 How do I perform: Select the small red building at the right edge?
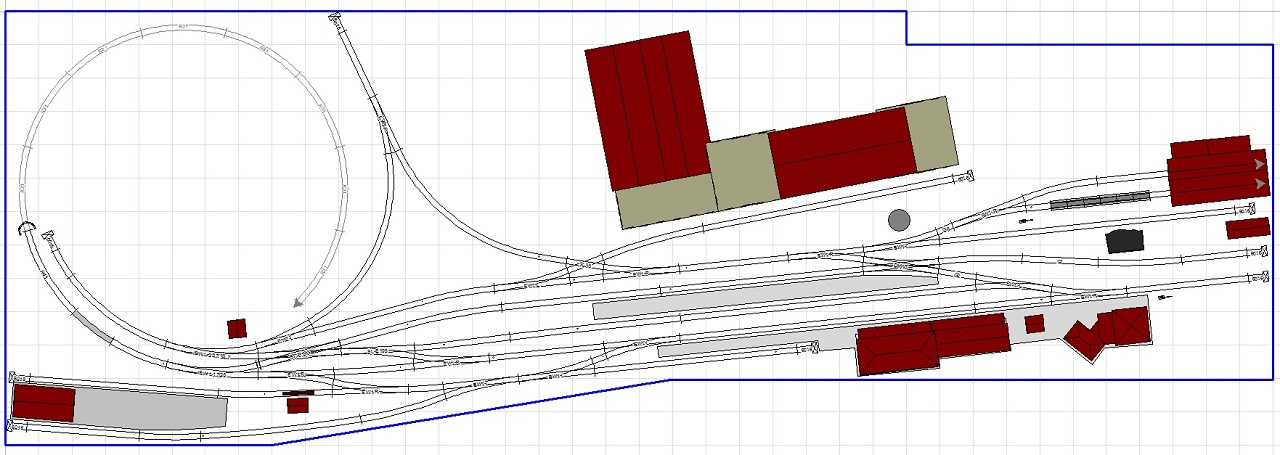[1247, 228]
